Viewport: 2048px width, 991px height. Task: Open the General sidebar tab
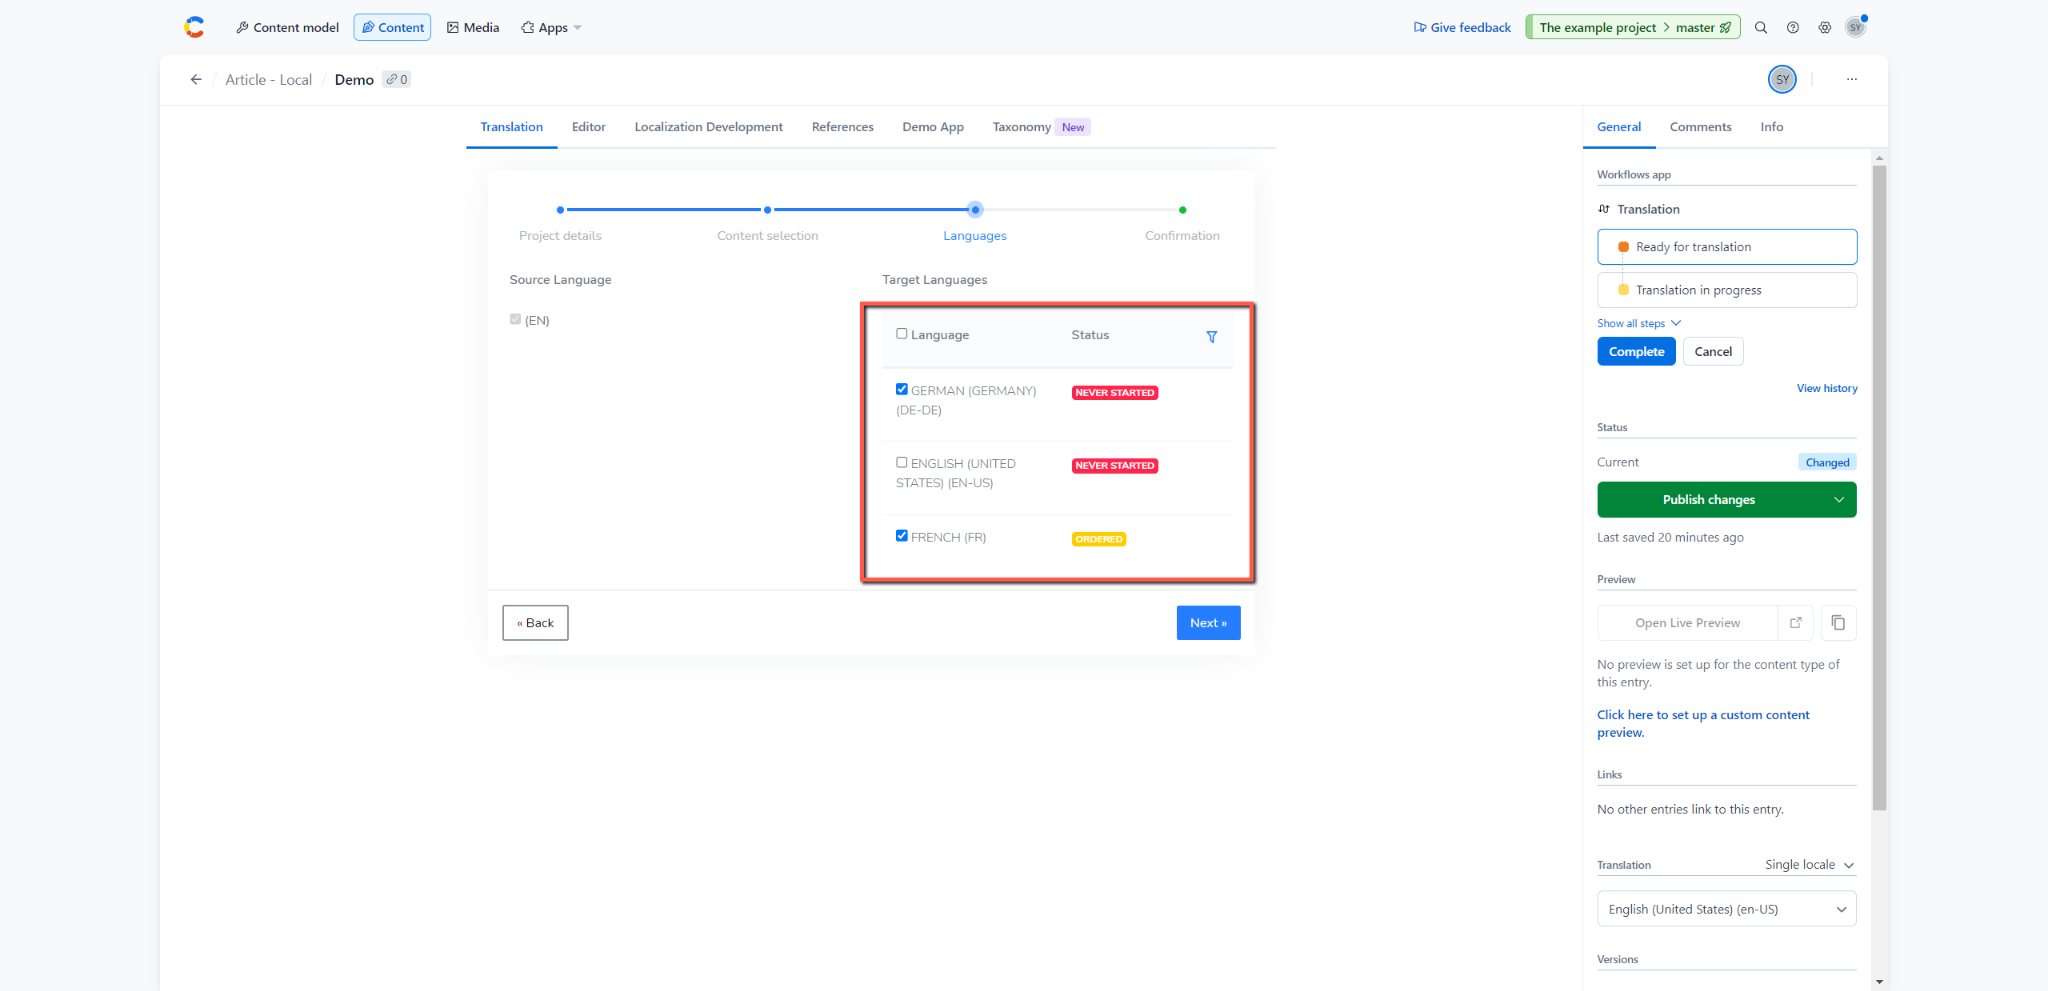tap(1618, 127)
